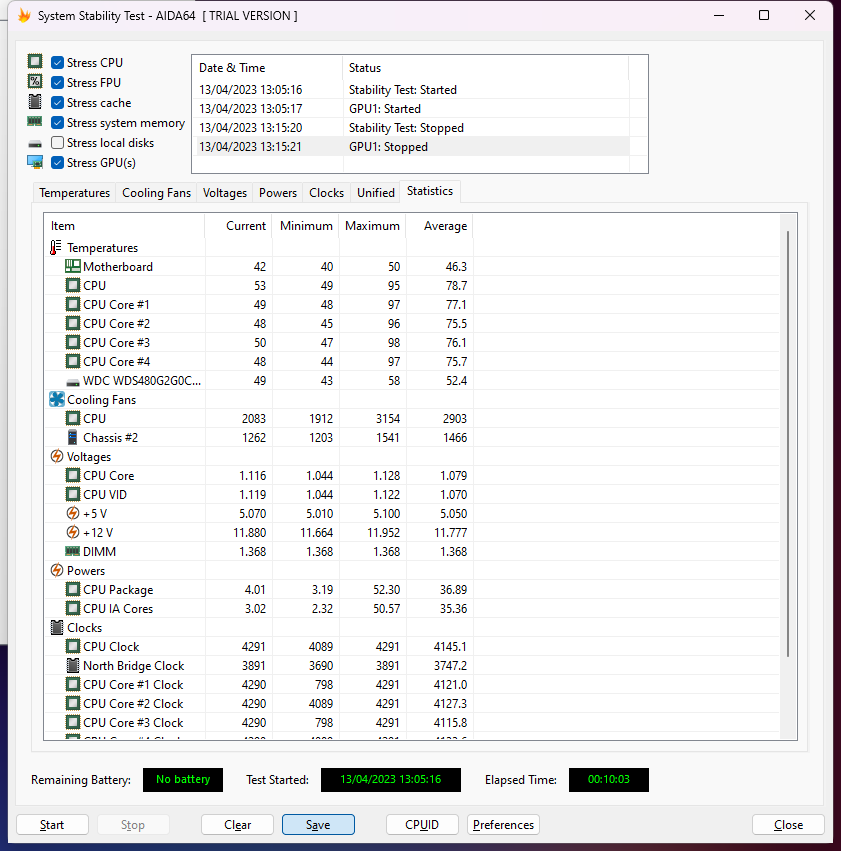Select the 'GPU1: Stopped' log entry
Viewport: 841px width, 851px height.
pyautogui.click(x=412, y=147)
